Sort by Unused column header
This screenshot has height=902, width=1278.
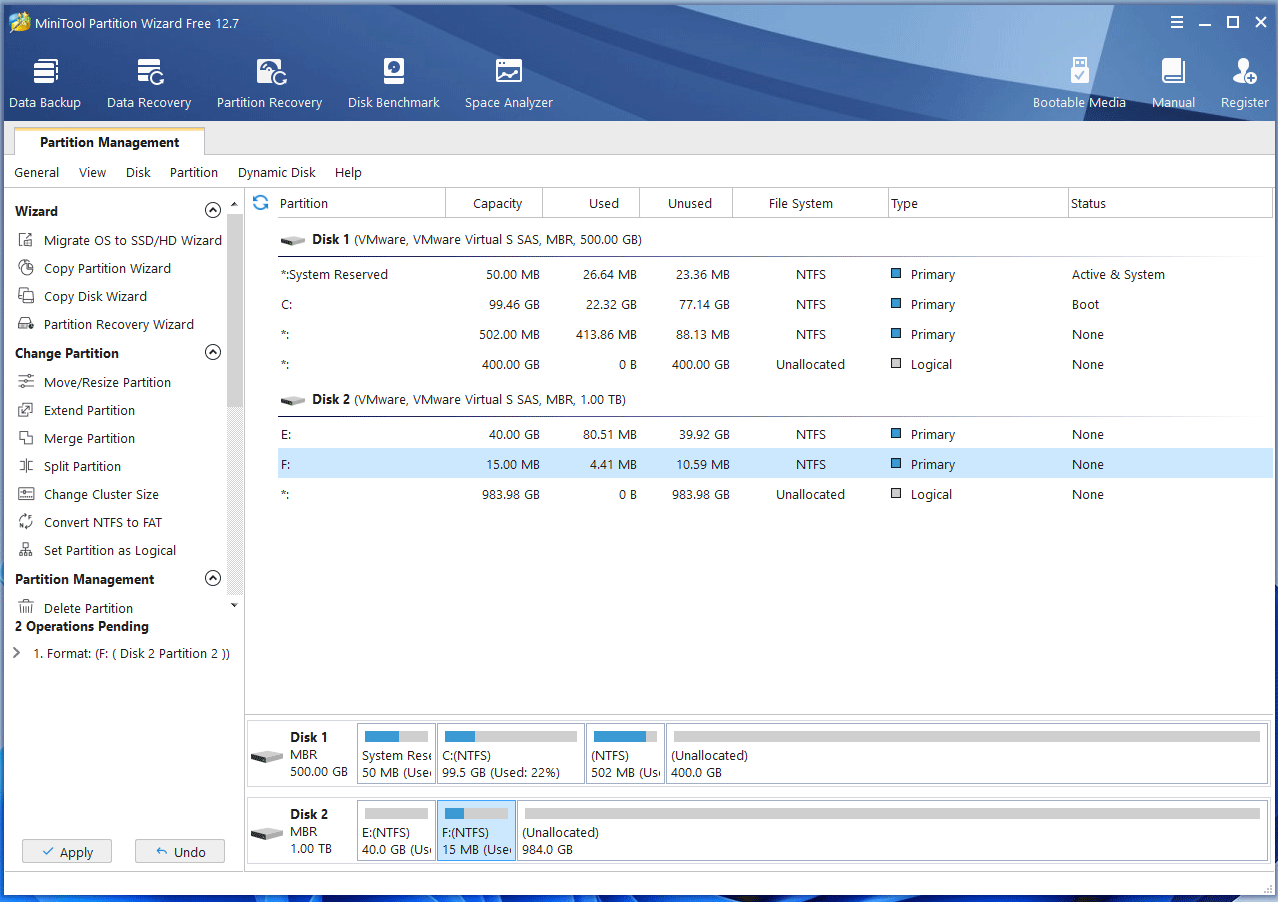[686, 203]
